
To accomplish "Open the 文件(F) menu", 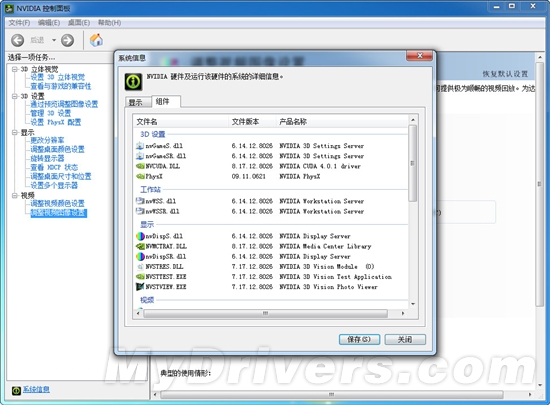I will (19, 23).
